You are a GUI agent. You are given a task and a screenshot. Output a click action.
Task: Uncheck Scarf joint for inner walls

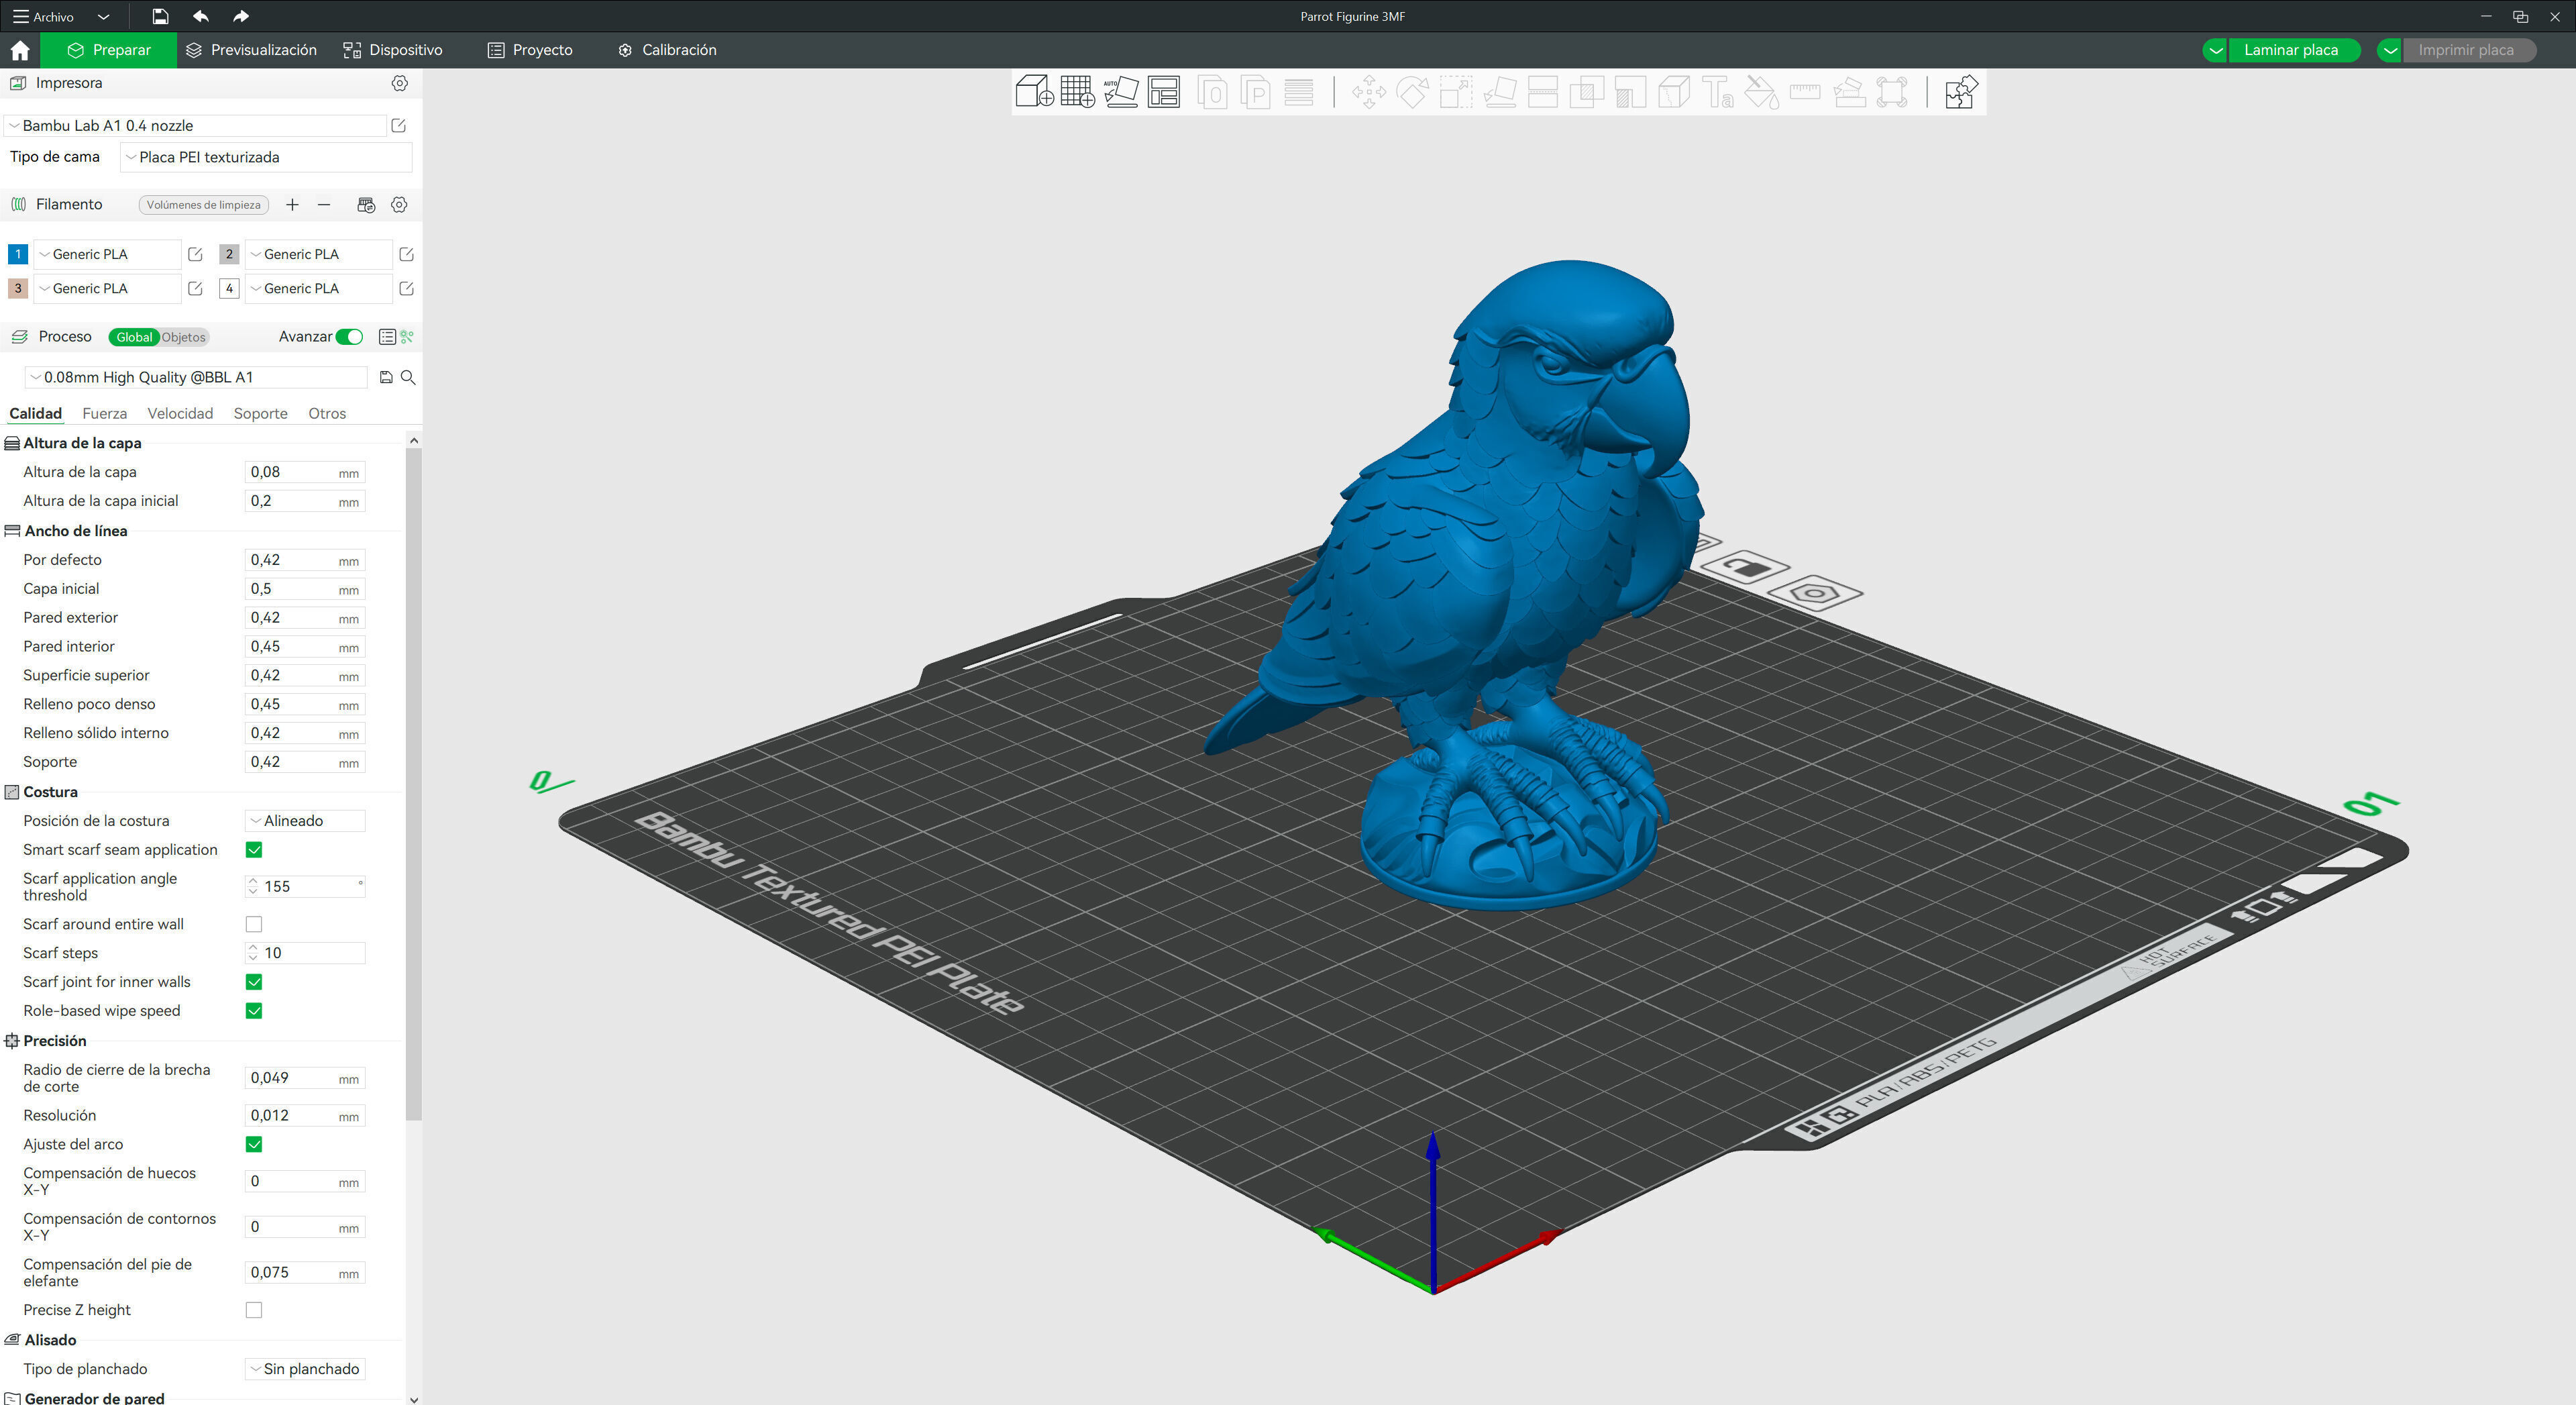tap(254, 982)
